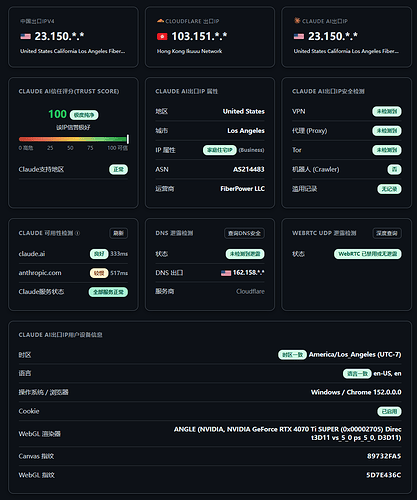417x500 pixels.
Task: Click the trust score gradient bar
Action: 73,139
